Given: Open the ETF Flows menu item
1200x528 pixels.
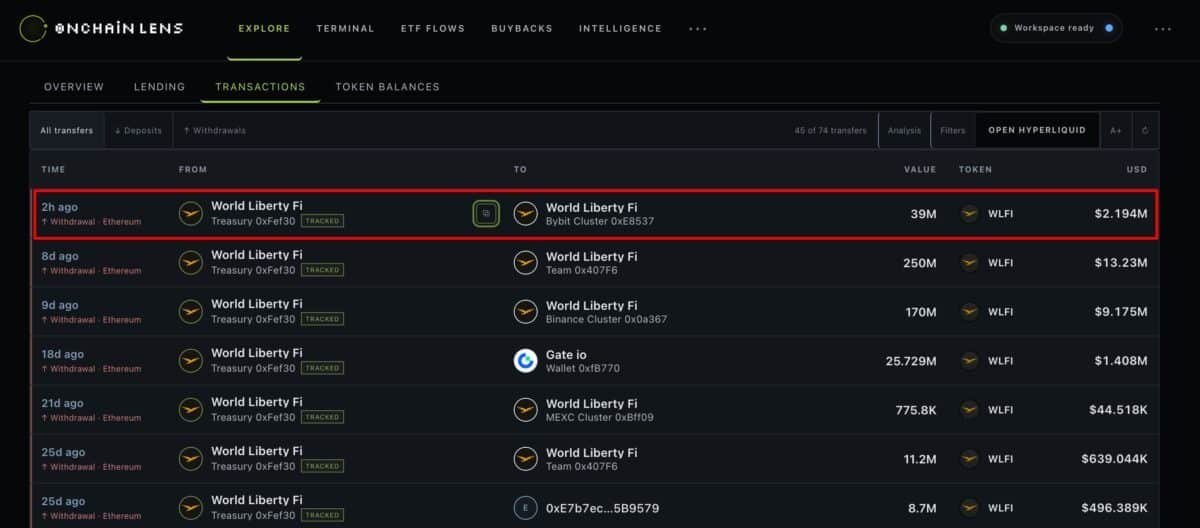Looking at the screenshot, I should (x=432, y=29).
